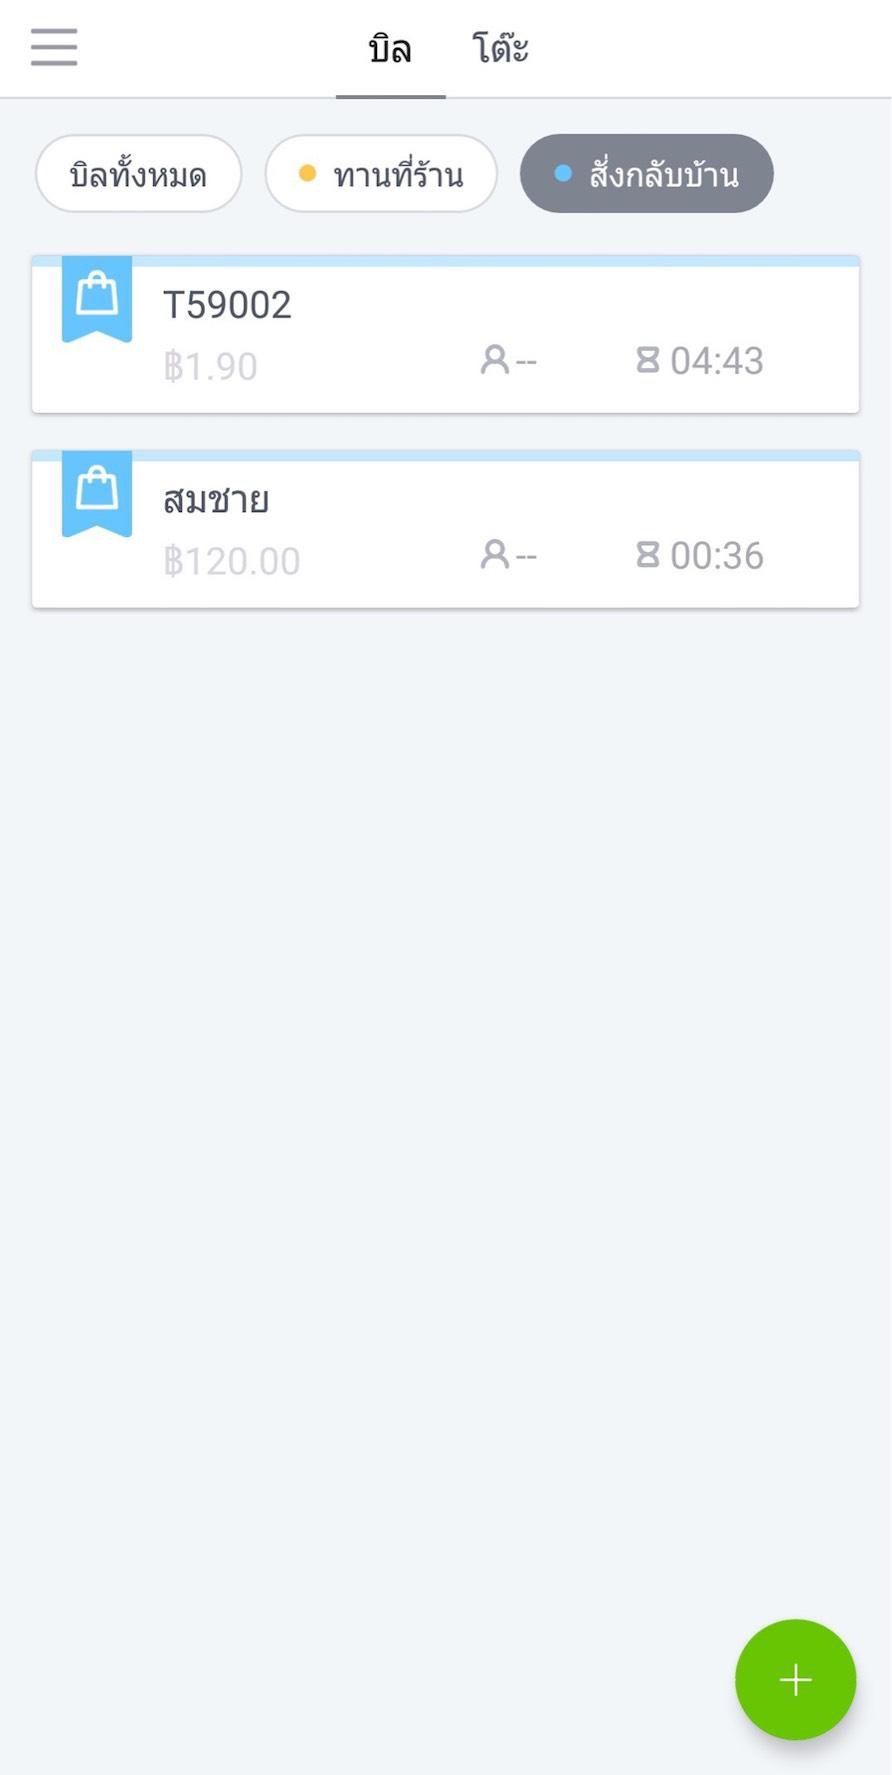Open the hamburger side menu
The width and height of the screenshot is (892, 1775).
(54, 47)
